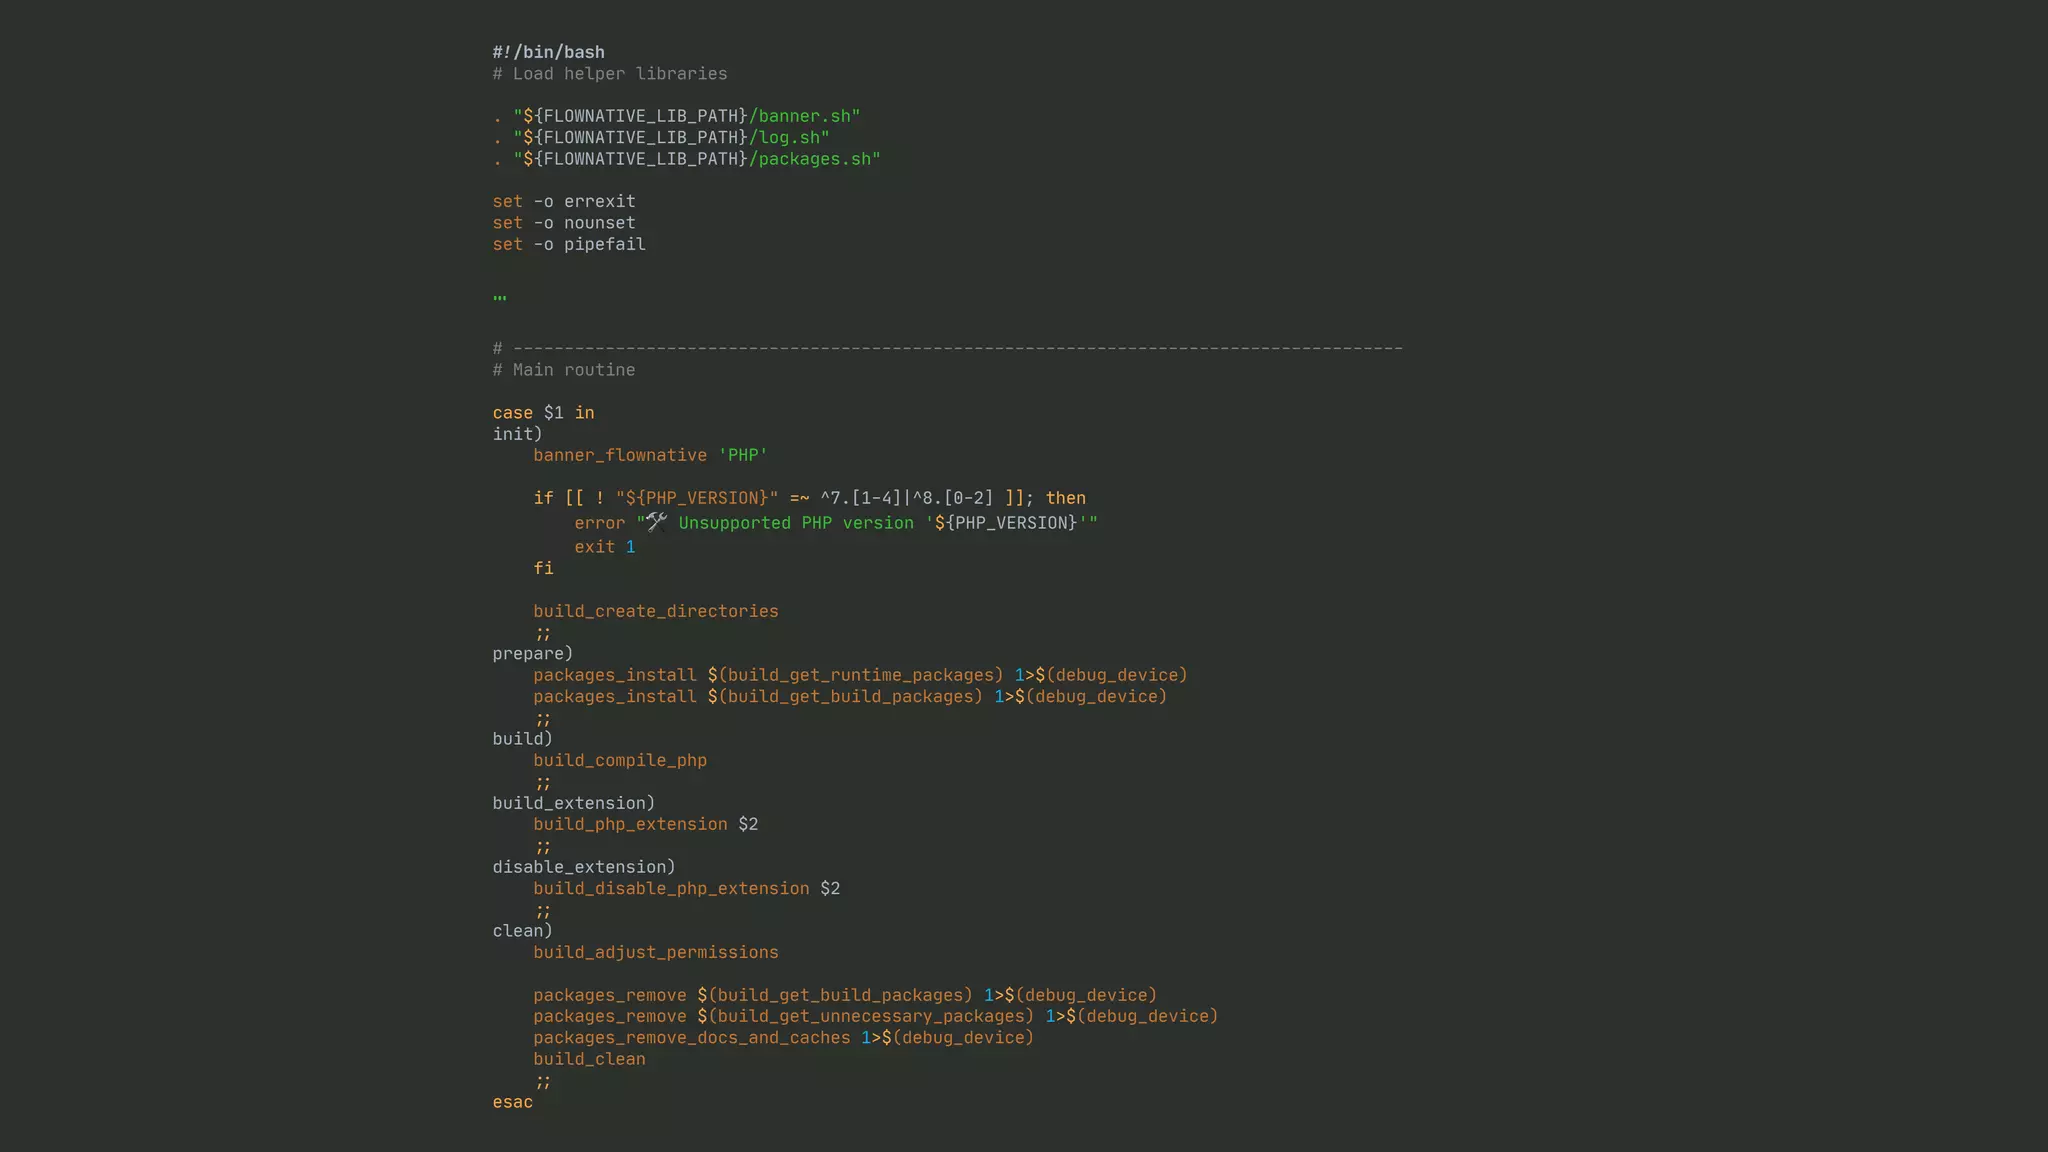This screenshot has height=1152, width=2048.
Task: Click the 'clean)' case label
Action: (x=522, y=931)
